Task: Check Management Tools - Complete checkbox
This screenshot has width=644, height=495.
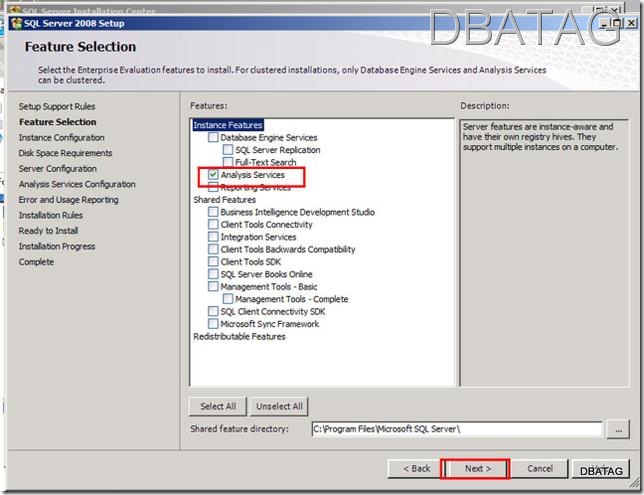Action: pyautogui.click(x=228, y=299)
